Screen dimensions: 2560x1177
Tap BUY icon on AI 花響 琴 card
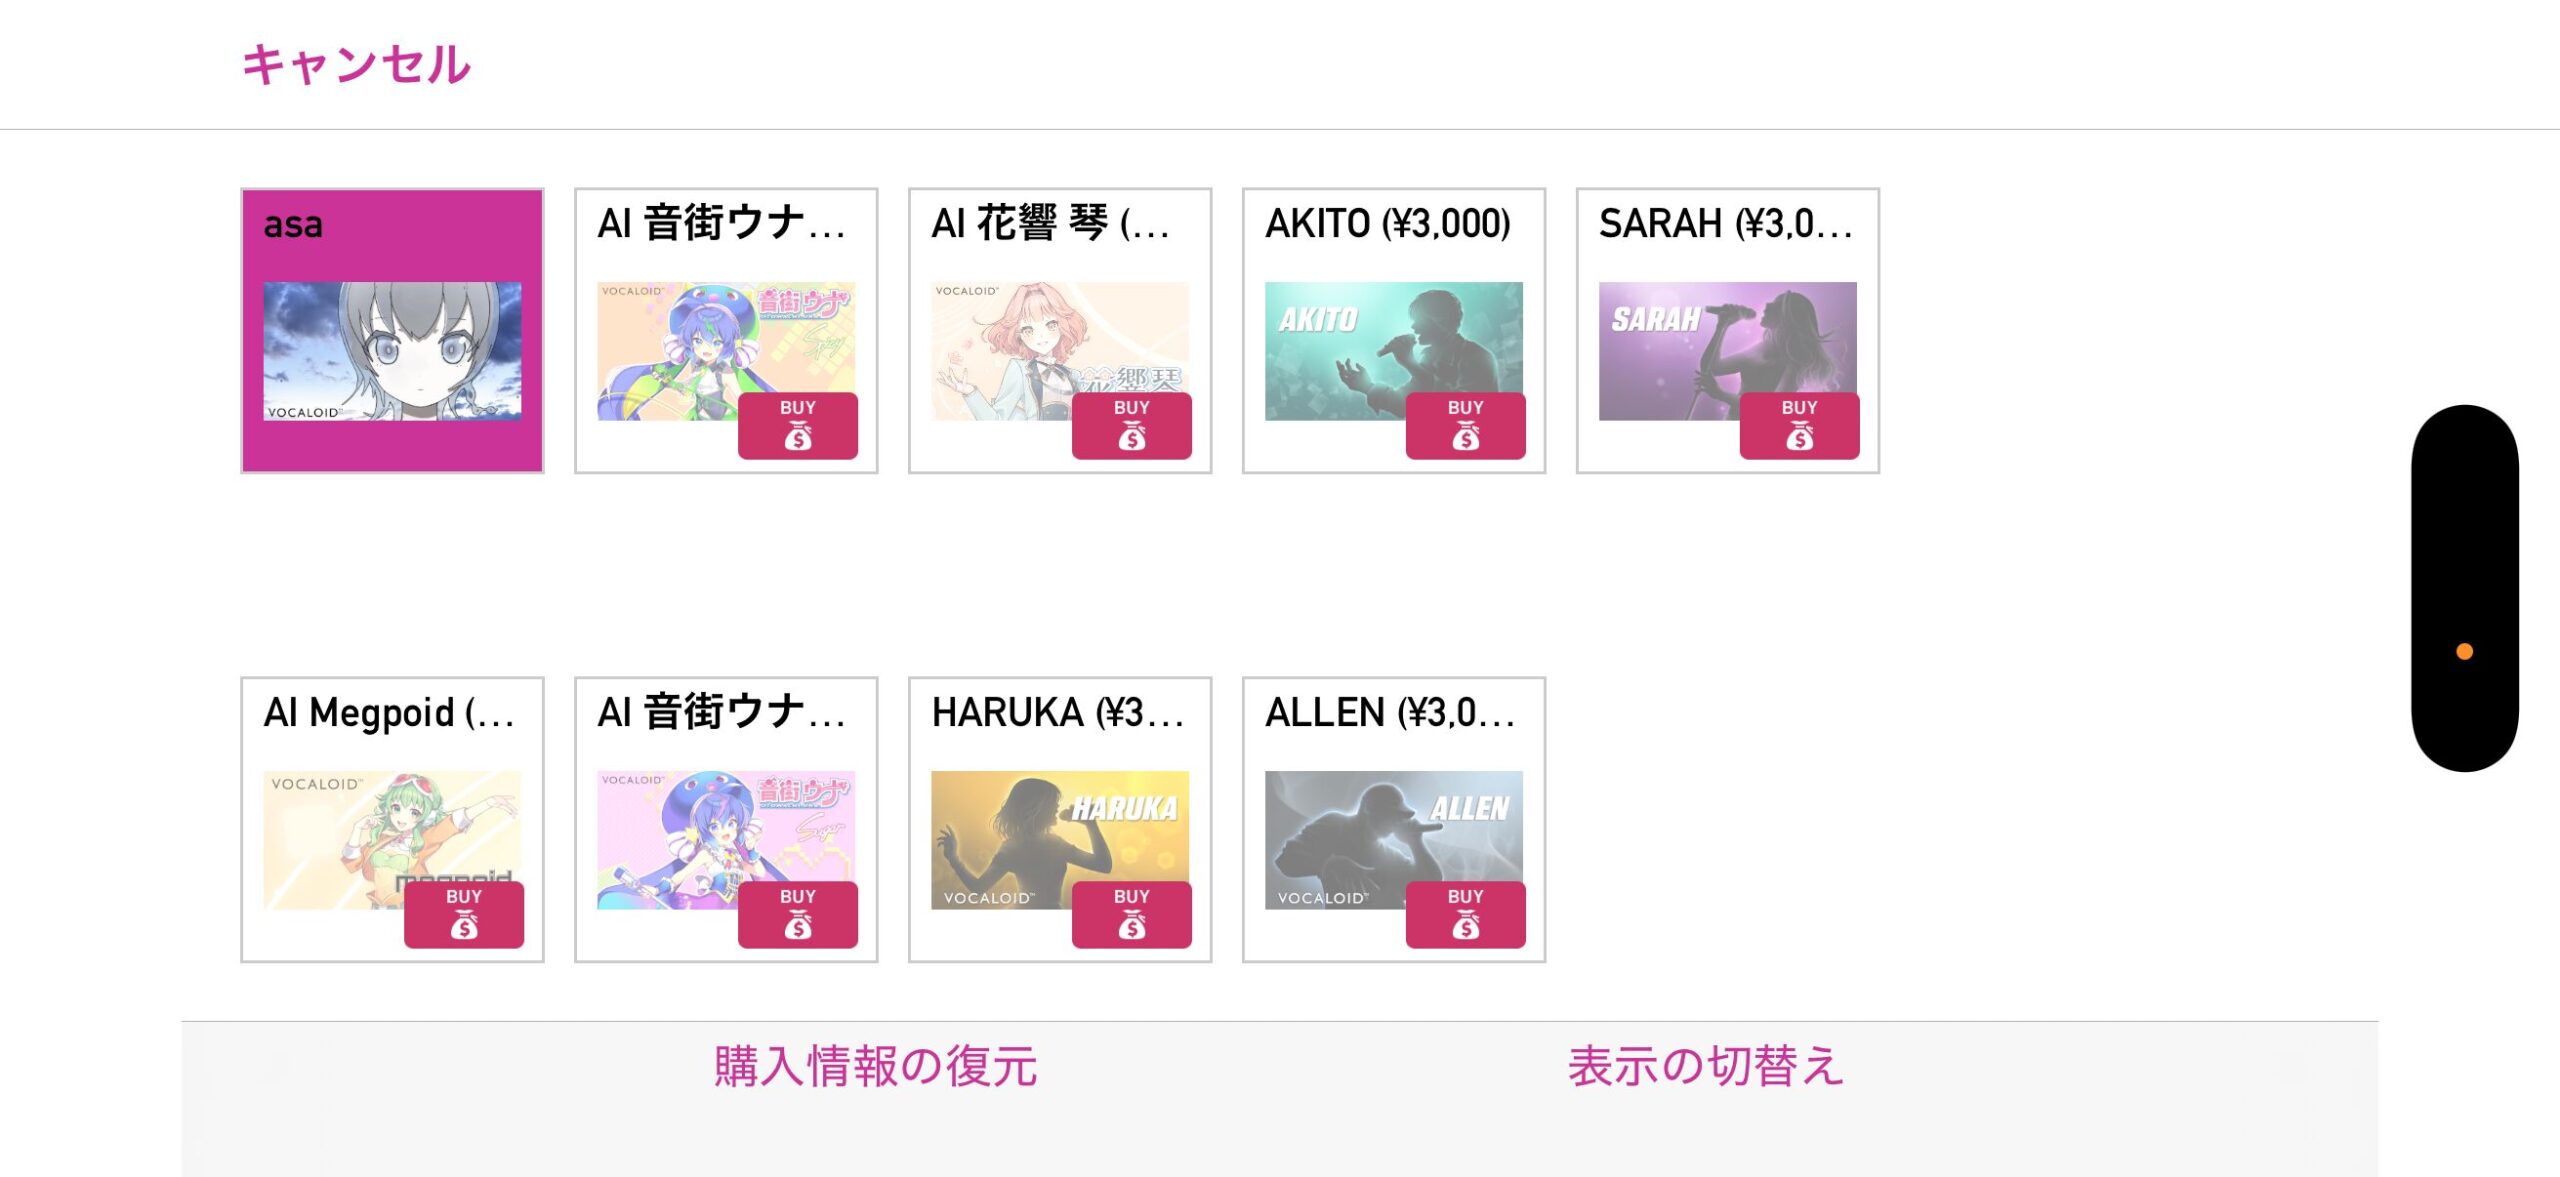click(1131, 426)
